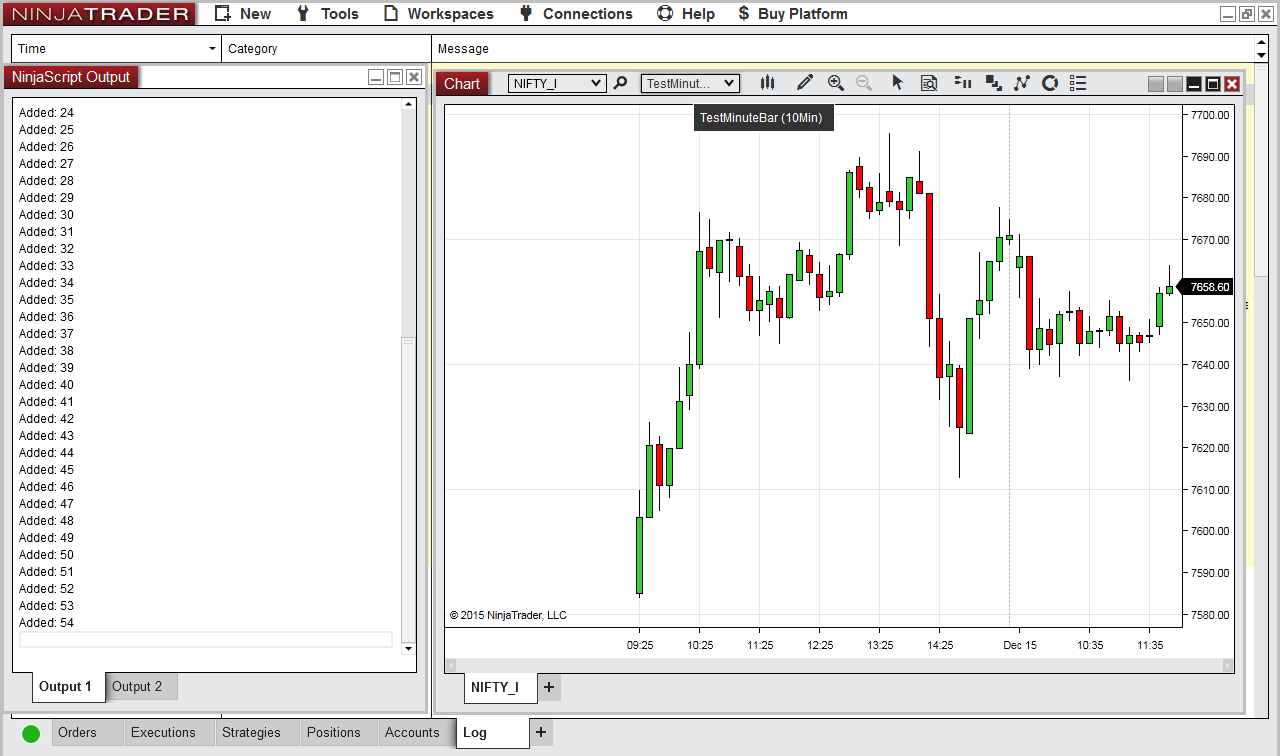Open the strategies circular icon

[1050, 83]
